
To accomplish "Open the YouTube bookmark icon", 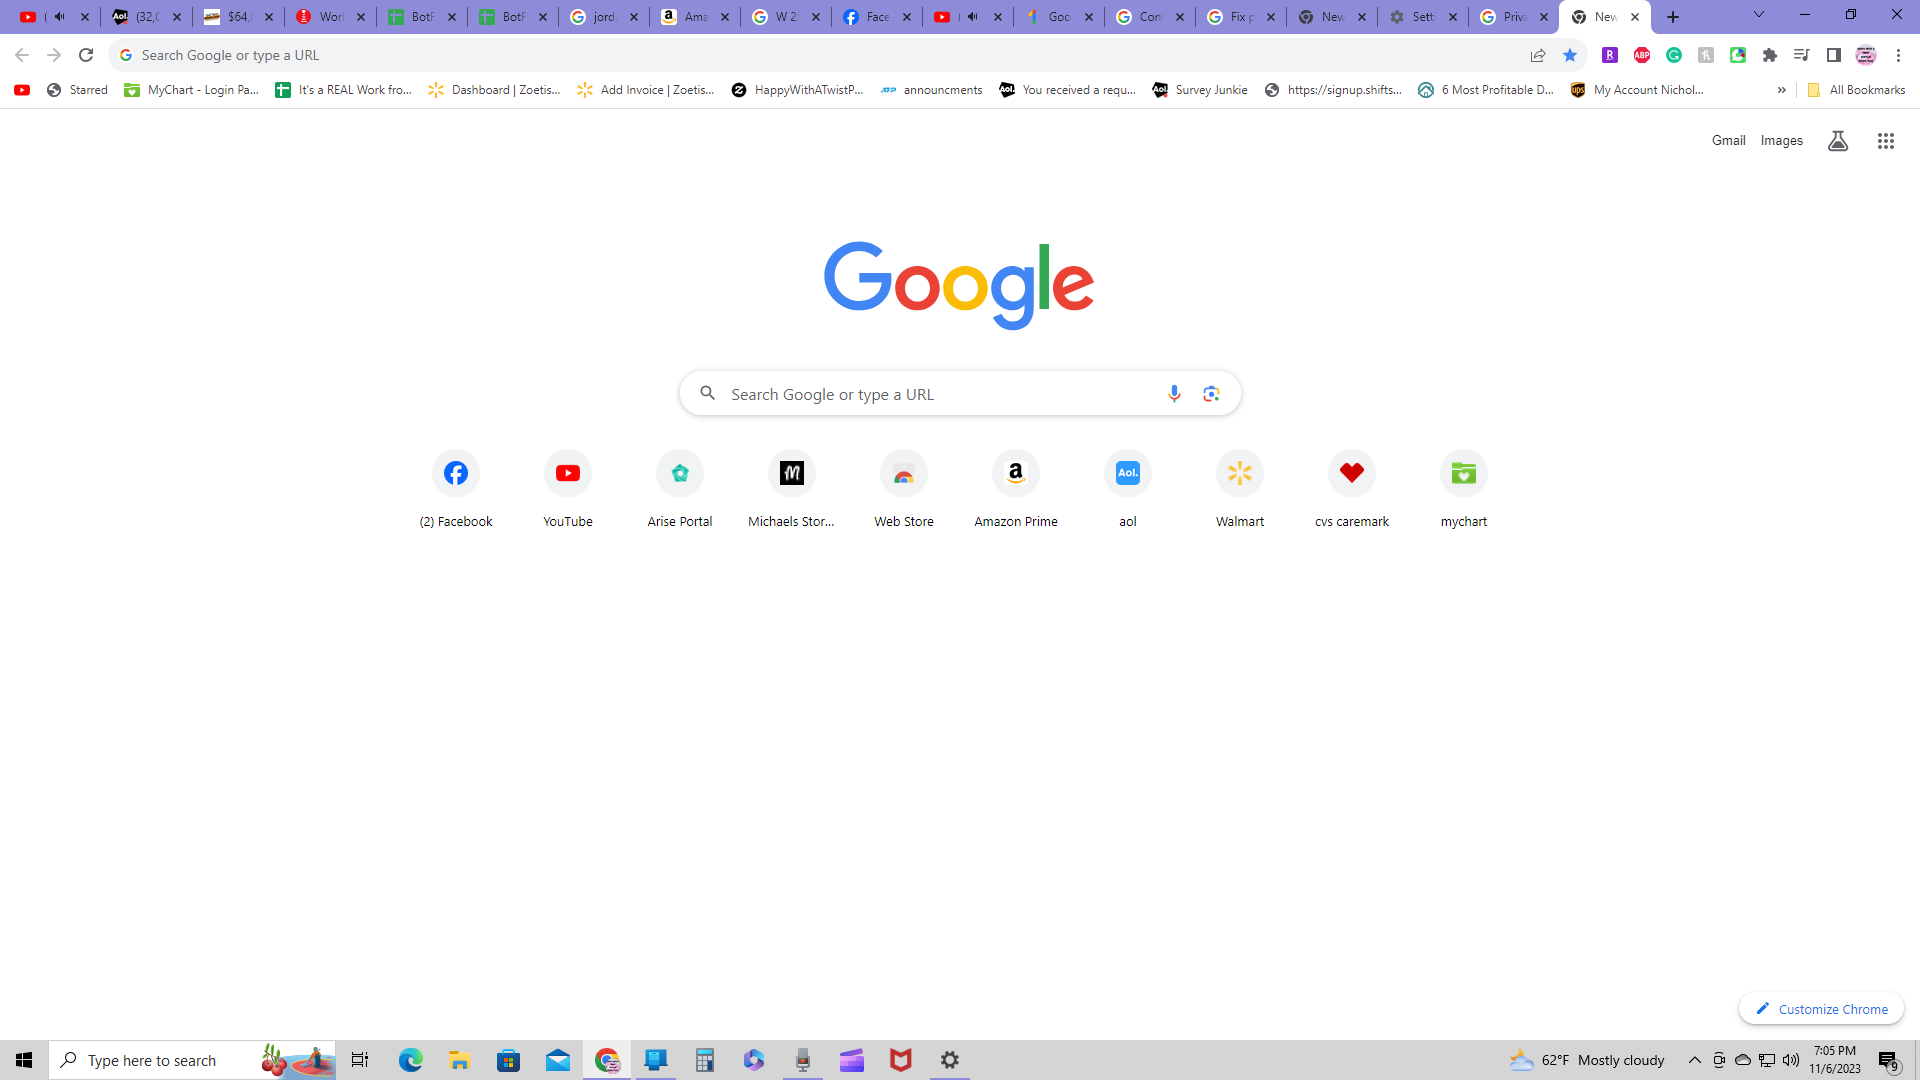I will pyautogui.click(x=22, y=90).
